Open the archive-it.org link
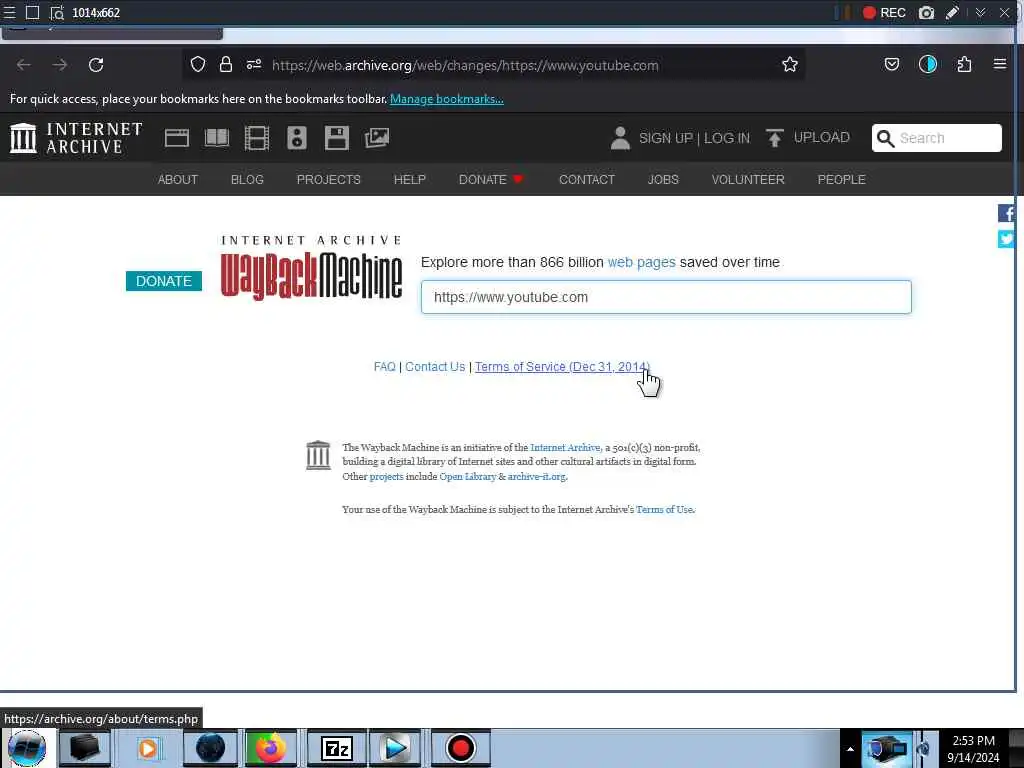Screen dimensions: 1024x768 (x=537, y=476)
